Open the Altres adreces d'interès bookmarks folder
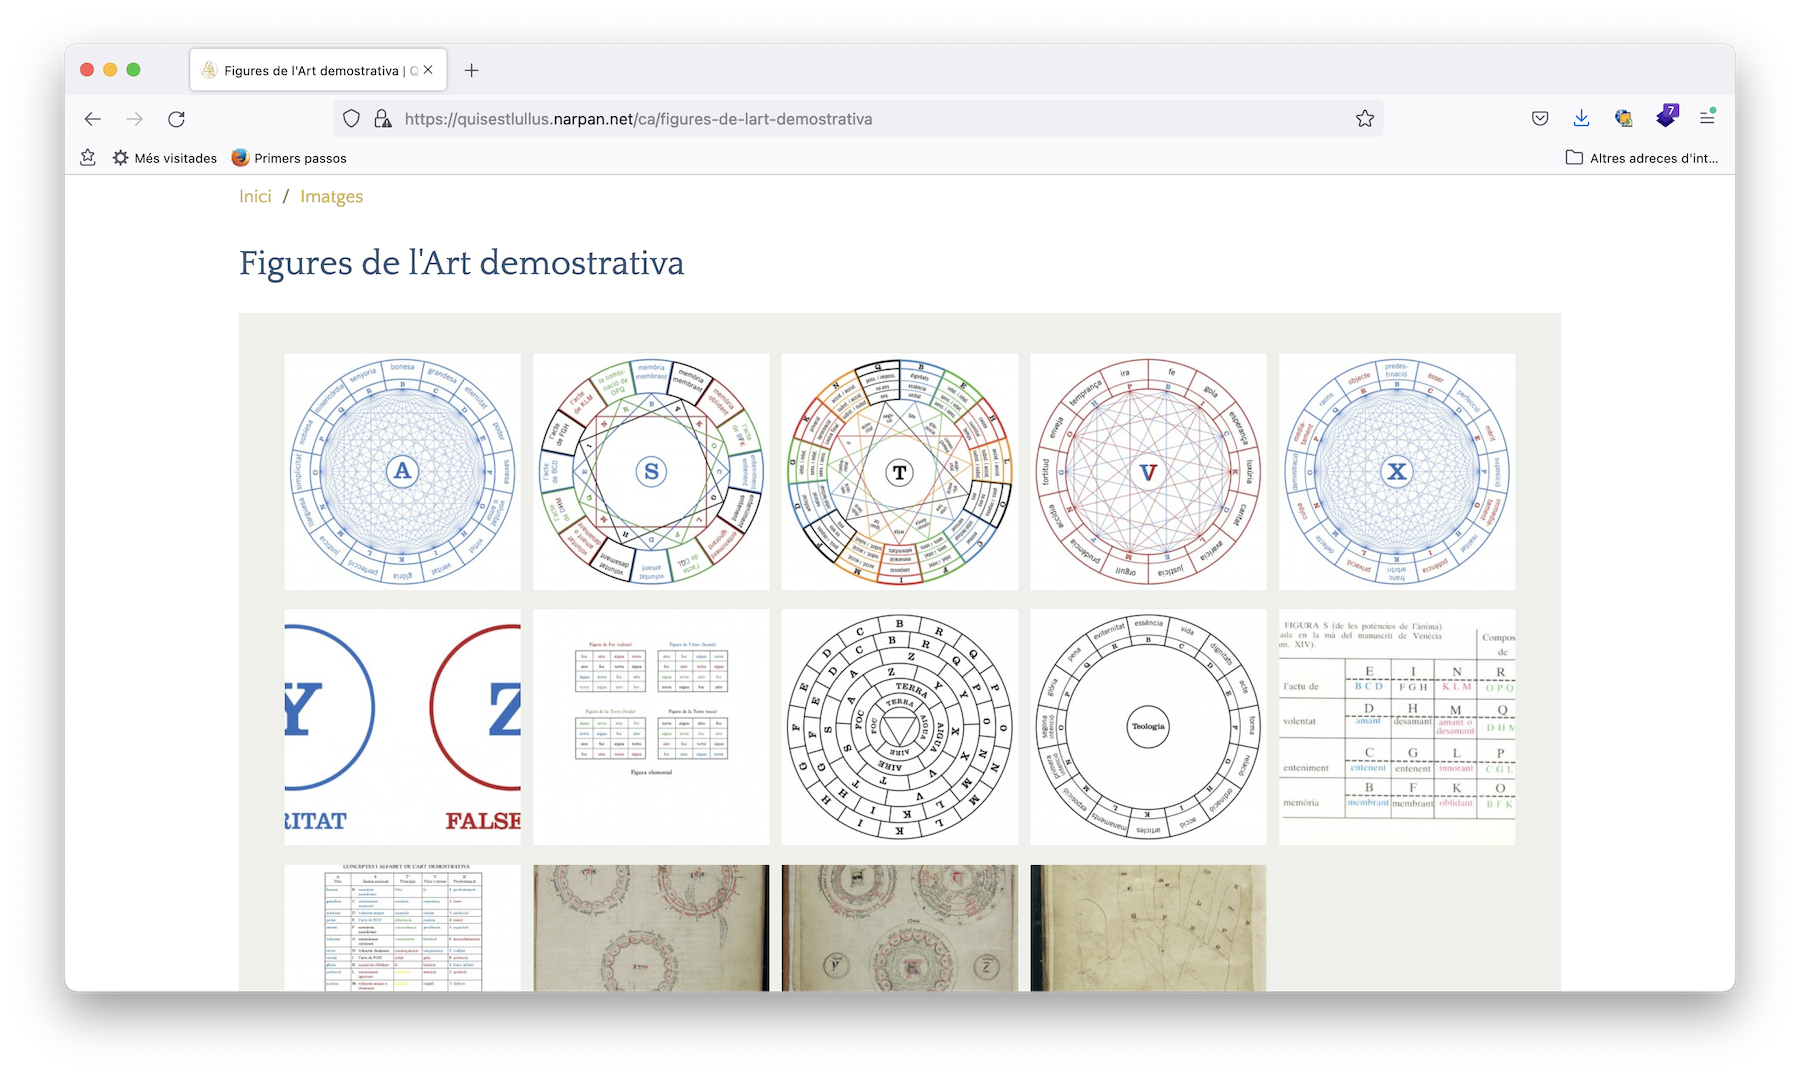Viewport: 1800px width, 1077px height. (x=1642, y=158)
